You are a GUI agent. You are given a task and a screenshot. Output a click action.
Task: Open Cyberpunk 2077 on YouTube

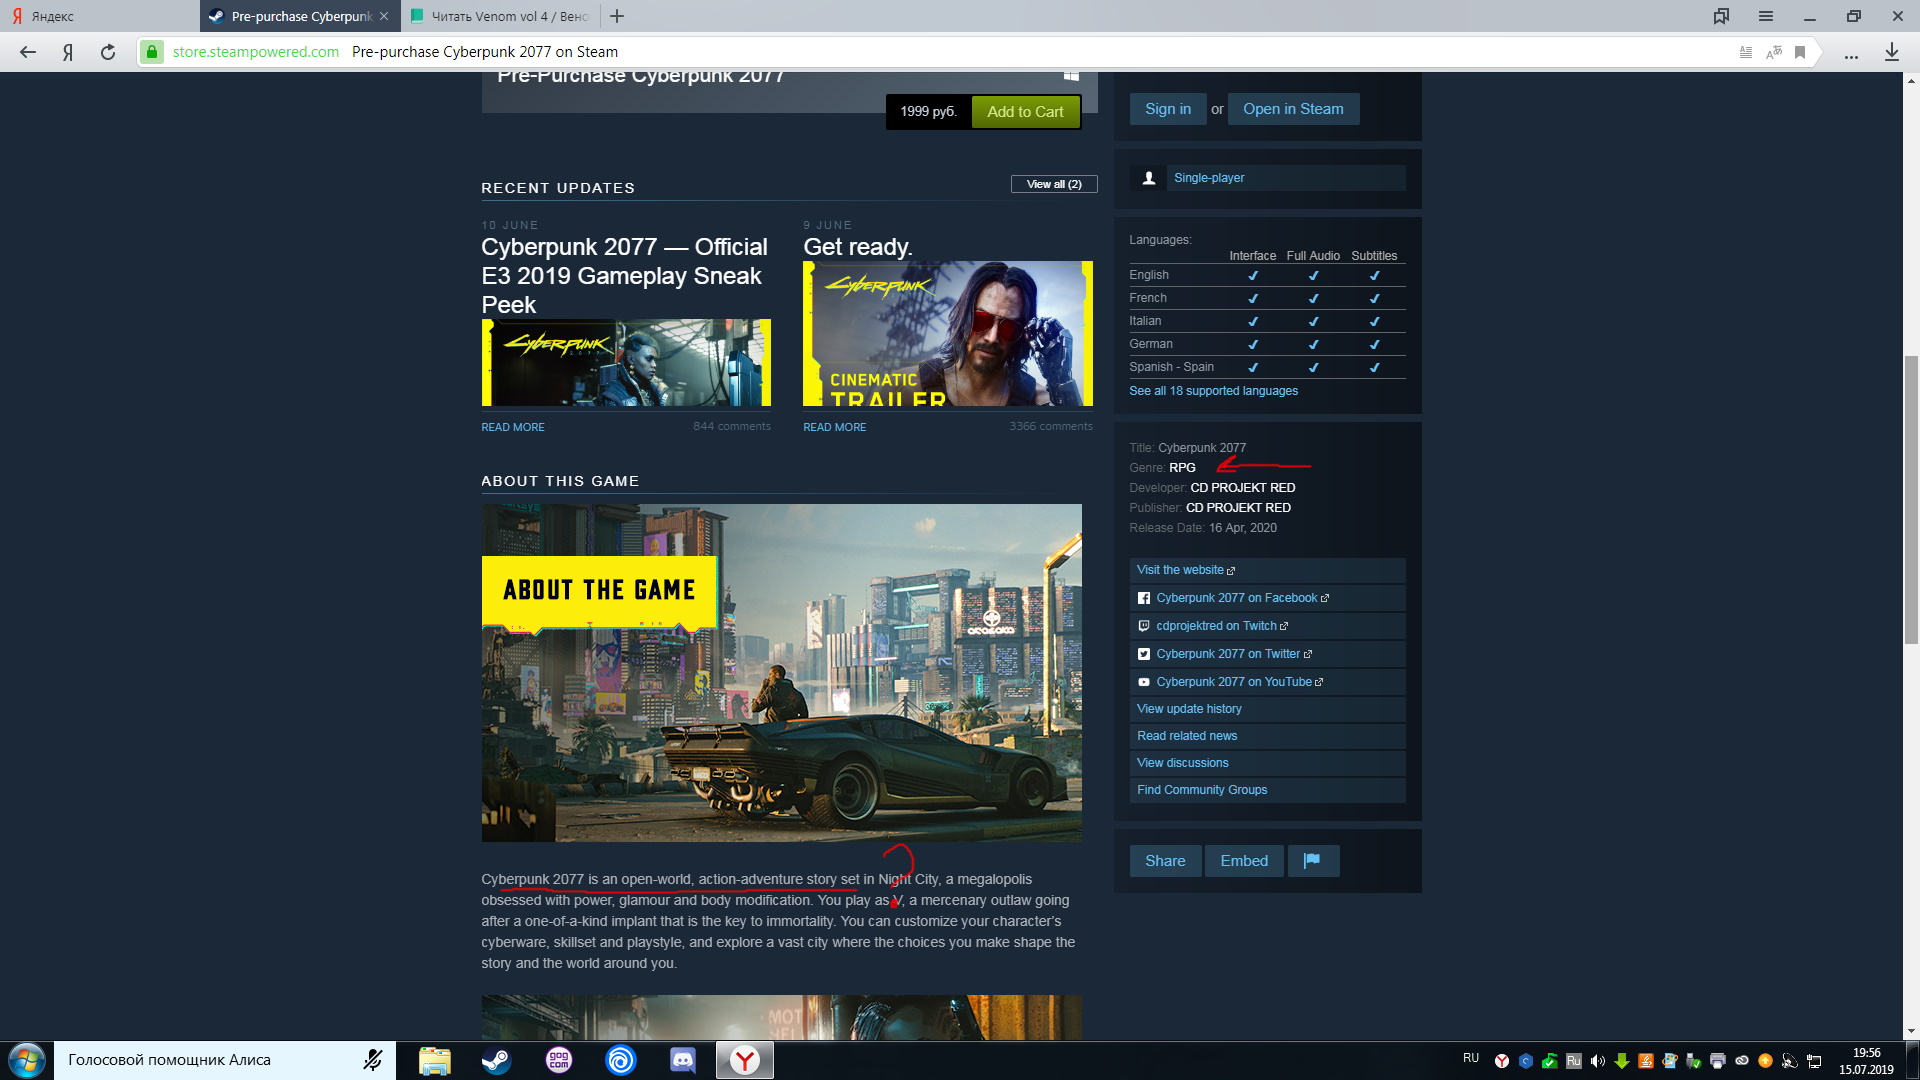click(x=1267, y=682)
